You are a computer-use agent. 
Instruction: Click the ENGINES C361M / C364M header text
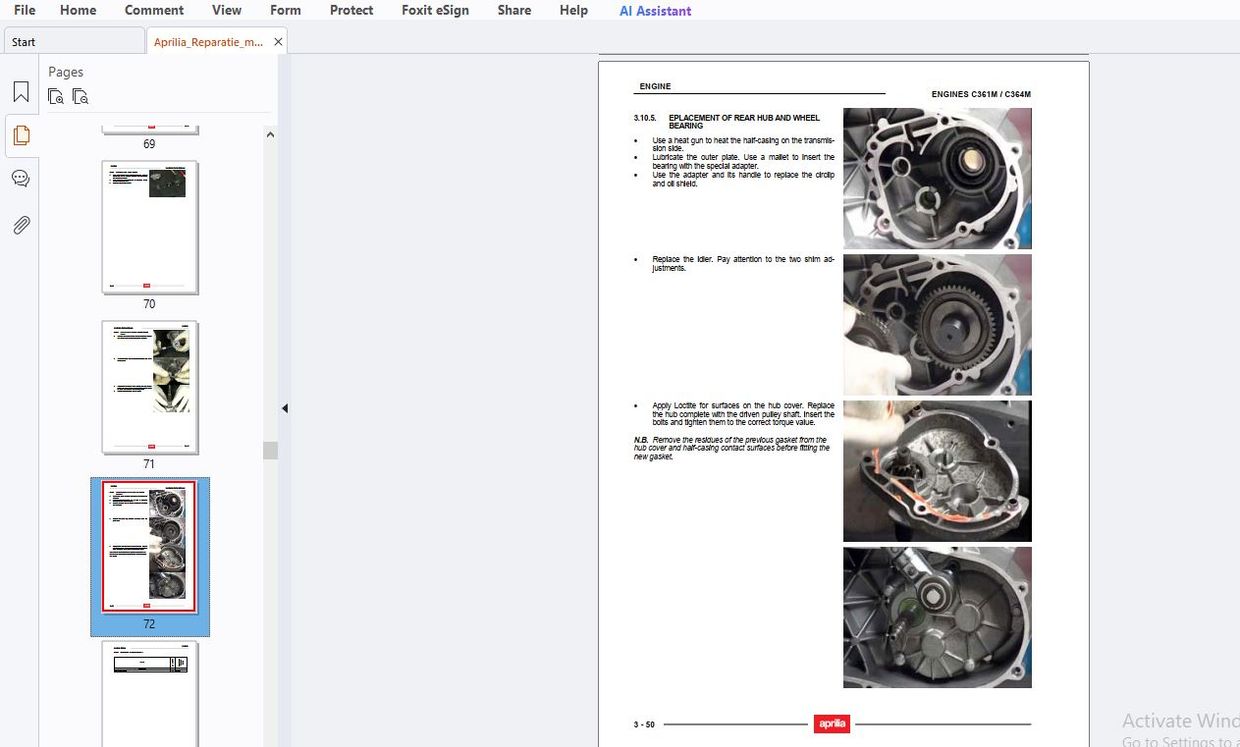(x=981, y=94)
